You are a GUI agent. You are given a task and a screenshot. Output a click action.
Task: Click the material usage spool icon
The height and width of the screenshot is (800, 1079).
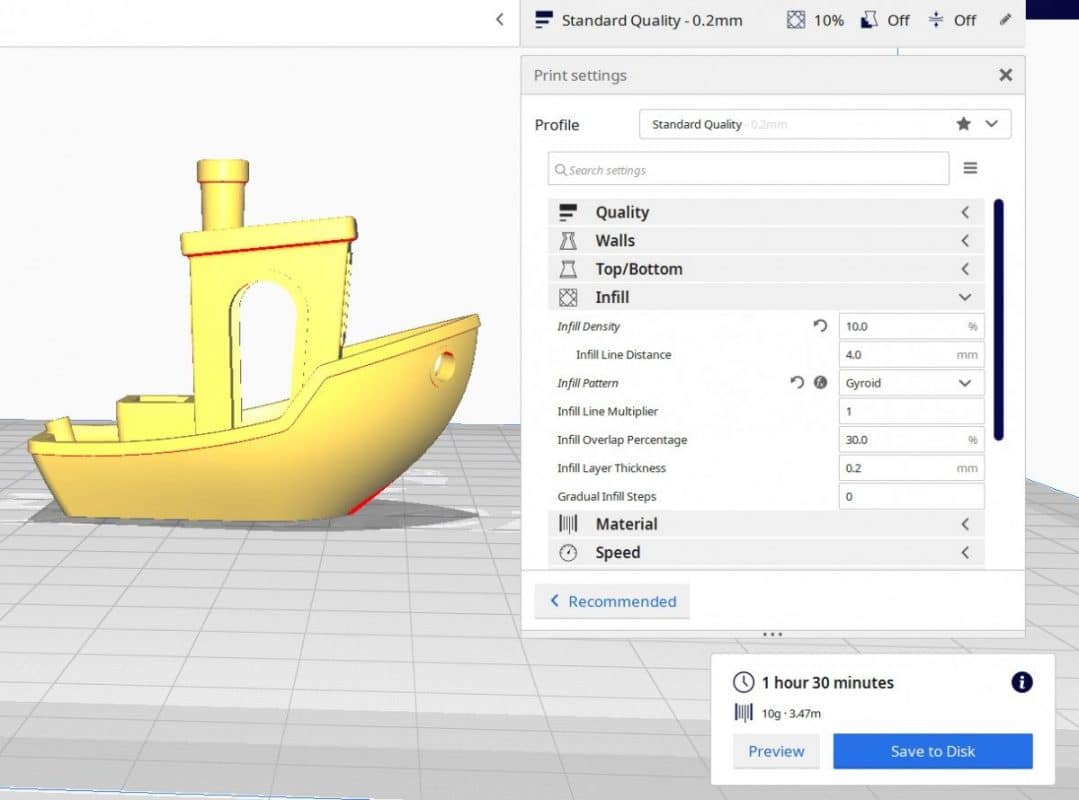(x=743, y=713)
